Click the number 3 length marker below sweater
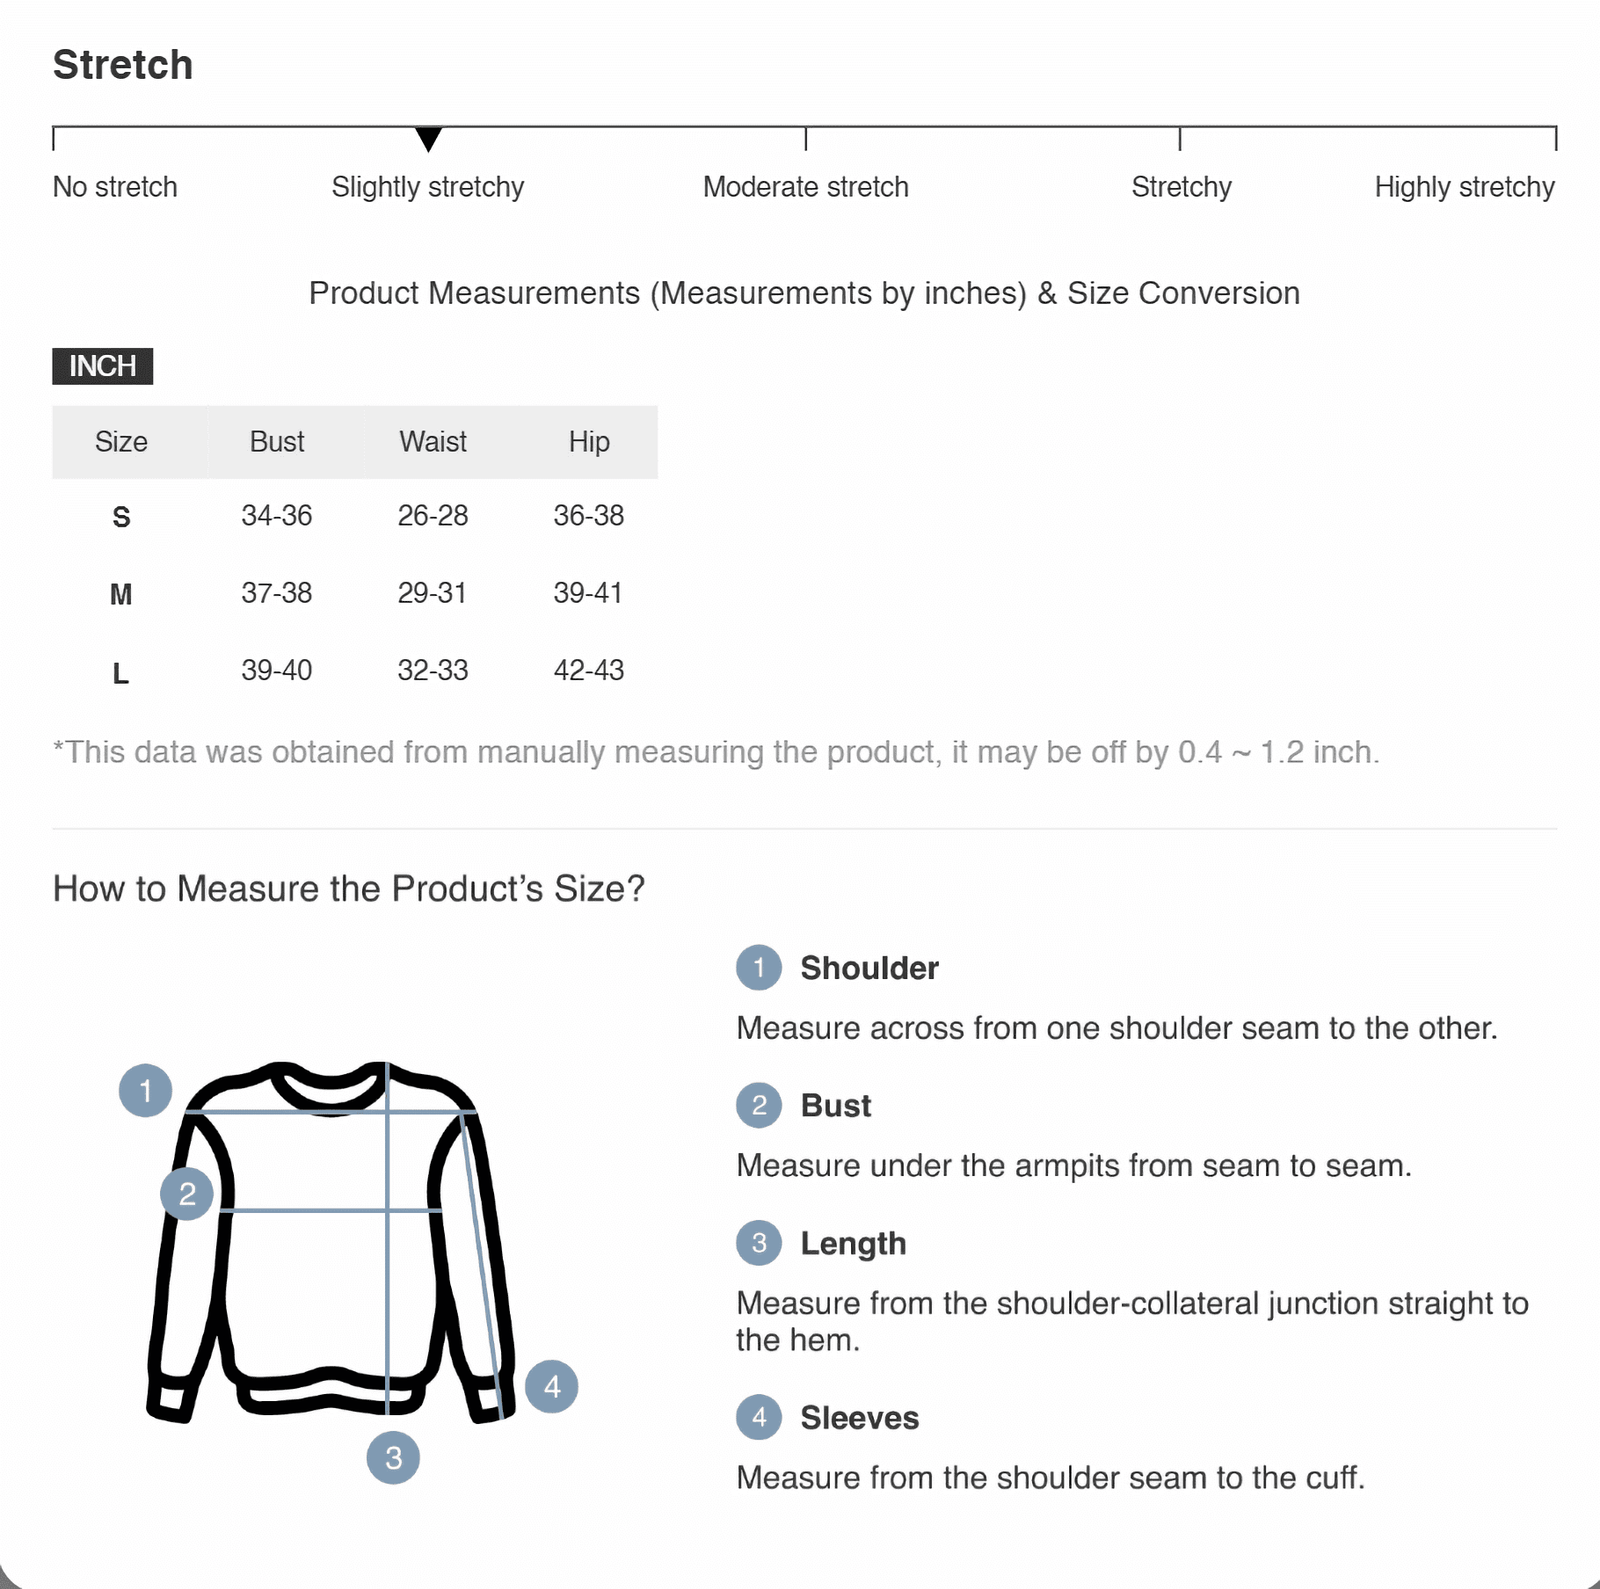The width and height of the screenshot is (1600, 1589). coord(393,1458)
